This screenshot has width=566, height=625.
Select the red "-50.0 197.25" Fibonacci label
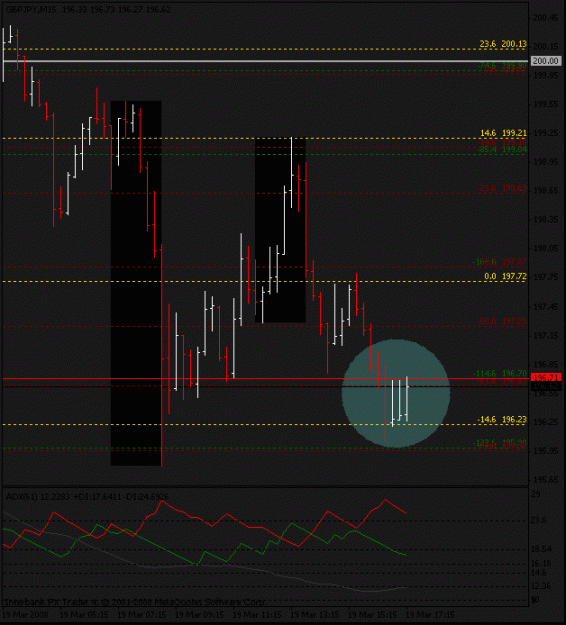(x=503, y=321)
